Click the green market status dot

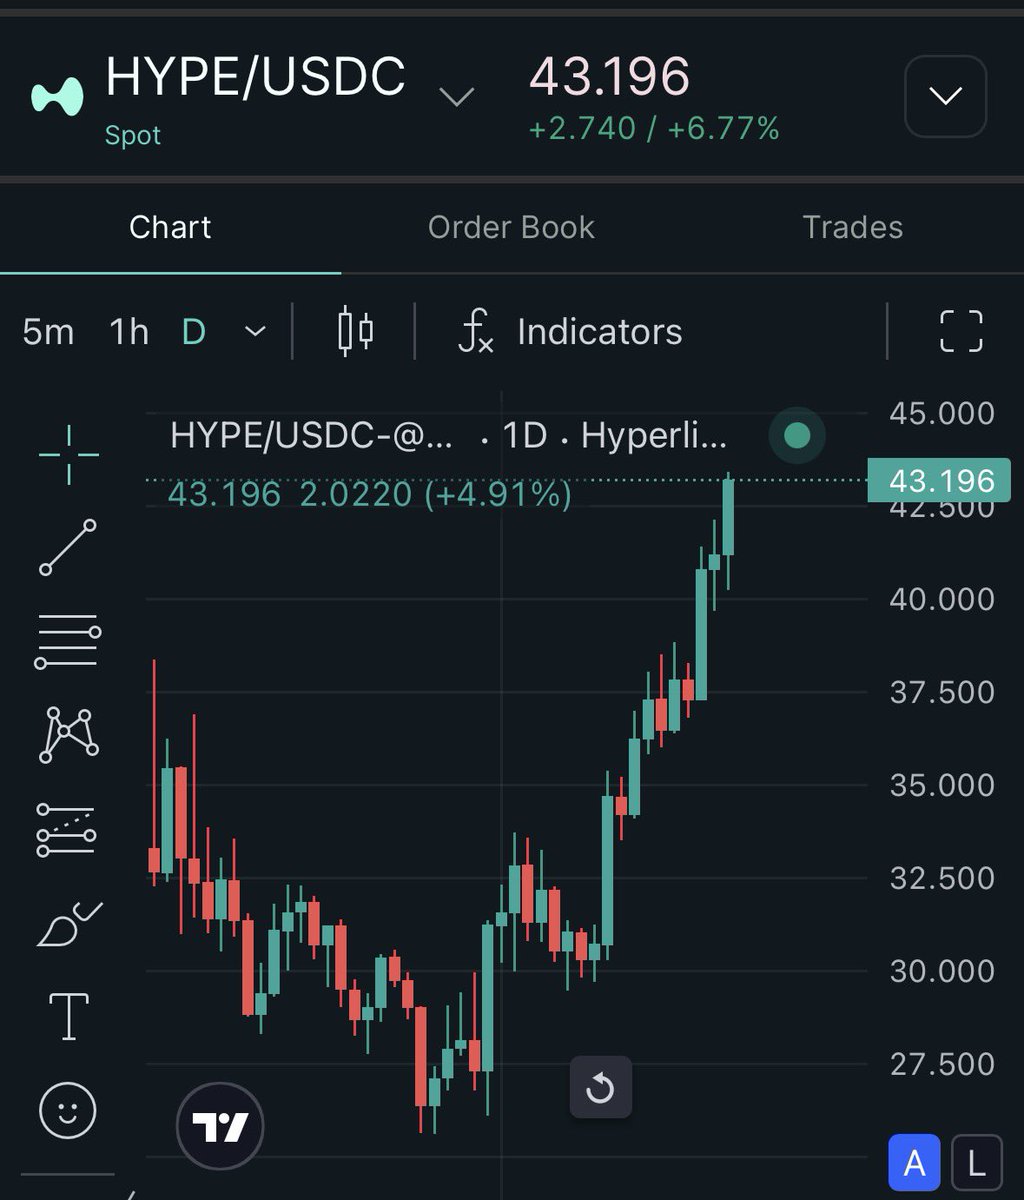point(797,436)
